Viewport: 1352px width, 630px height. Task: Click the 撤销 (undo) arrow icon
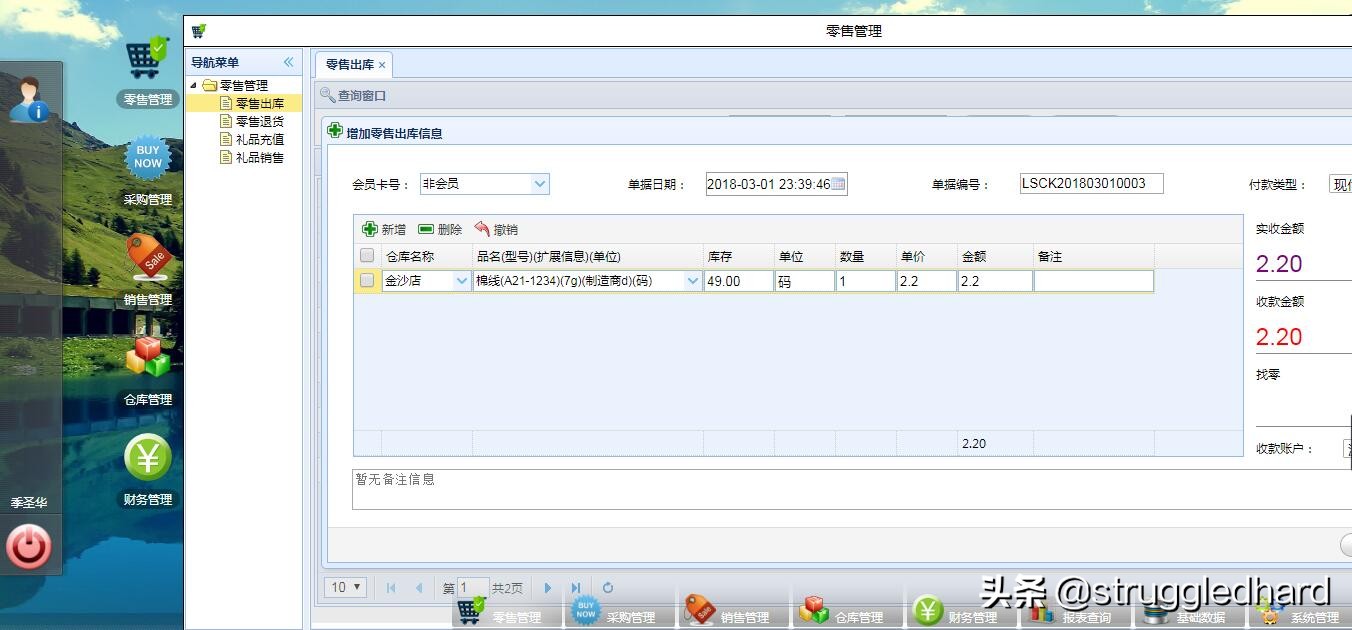tap(481, 228)
